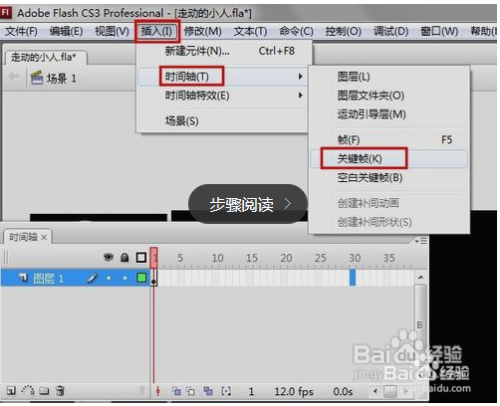Click timeline horizontal scroll left arrow
Screen dimensions: 500x406
(x=376, y=391)
